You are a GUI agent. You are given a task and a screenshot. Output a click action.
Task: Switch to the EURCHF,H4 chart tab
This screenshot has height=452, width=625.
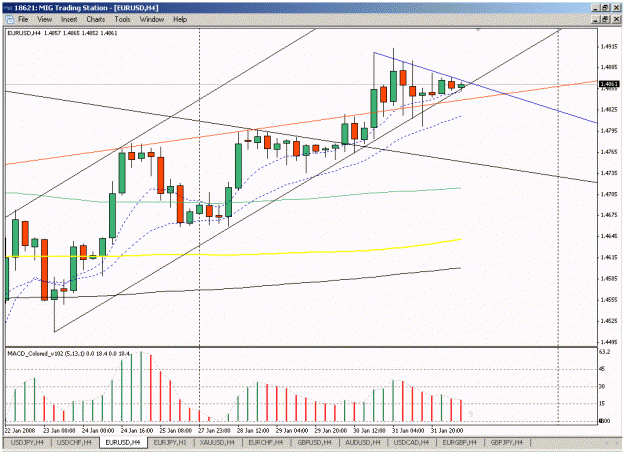265,442
